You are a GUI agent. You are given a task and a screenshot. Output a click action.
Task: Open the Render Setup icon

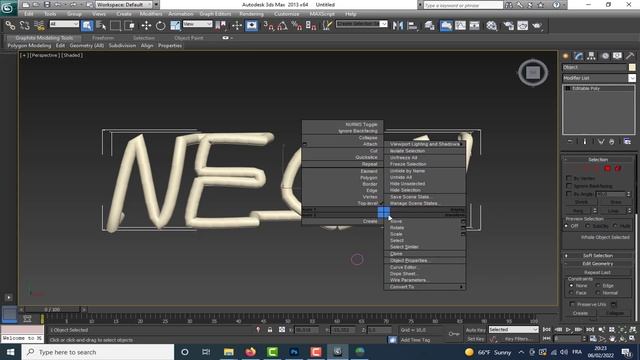(508, 26)
